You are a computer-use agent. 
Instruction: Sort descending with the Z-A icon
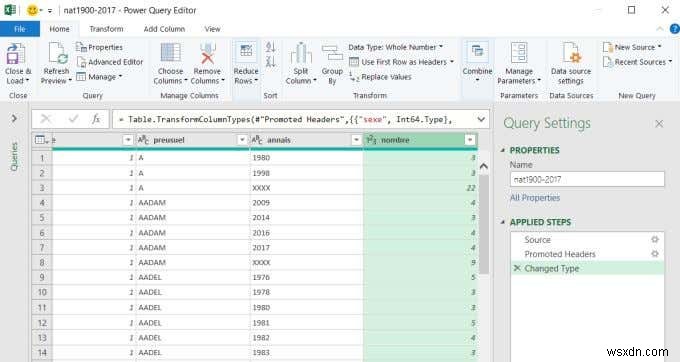click(271, 62)
